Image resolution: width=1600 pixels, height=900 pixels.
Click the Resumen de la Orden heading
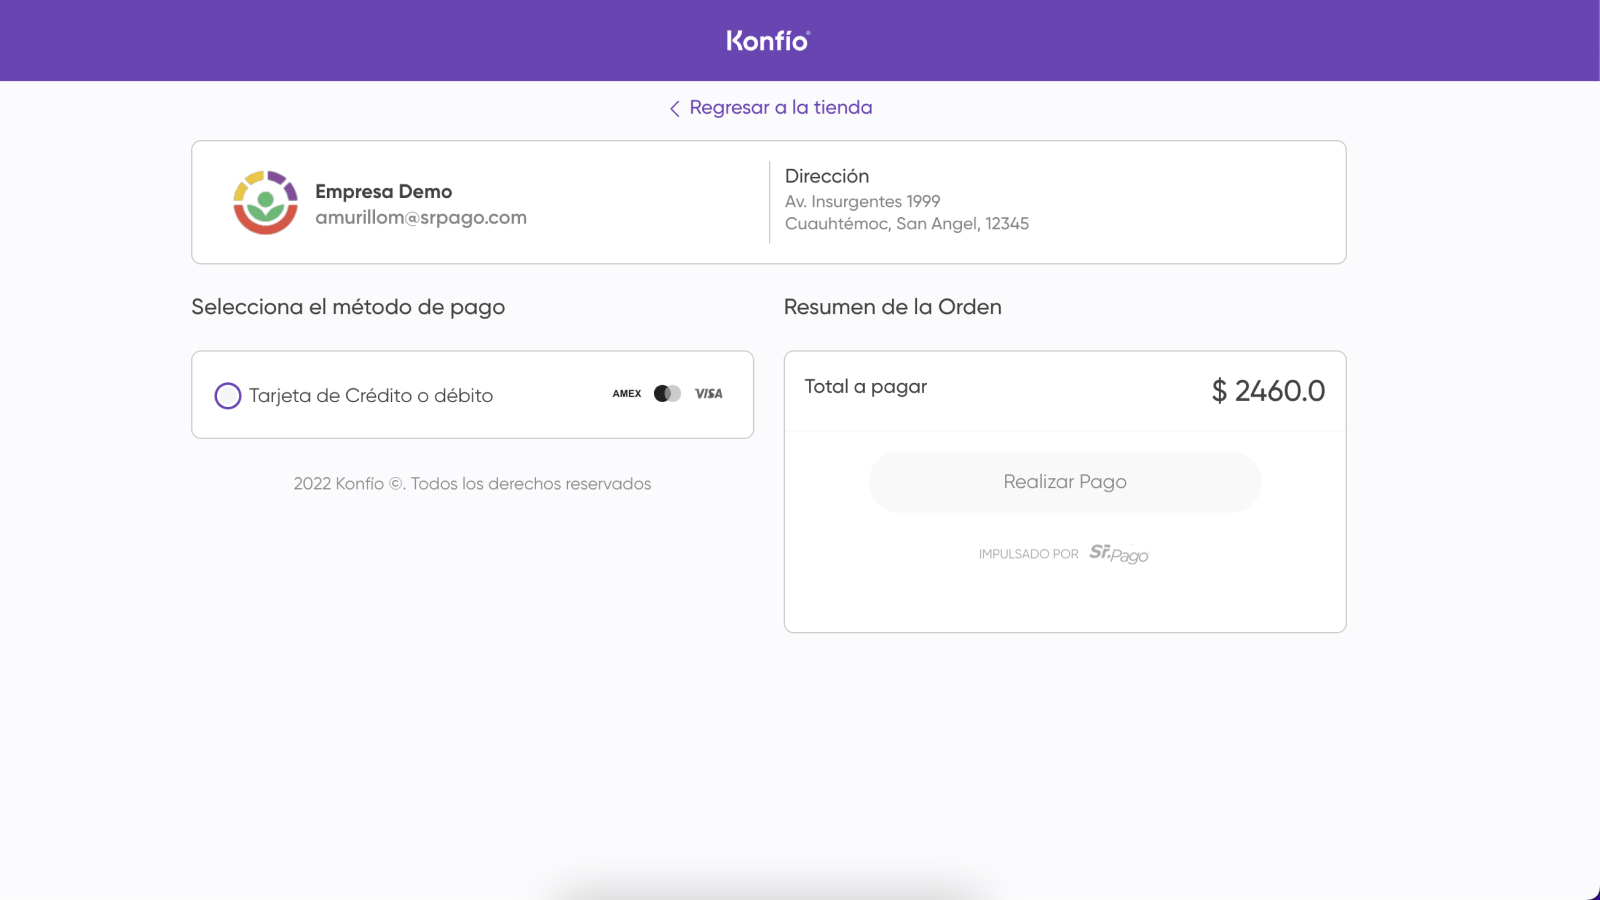coord(893,307)
